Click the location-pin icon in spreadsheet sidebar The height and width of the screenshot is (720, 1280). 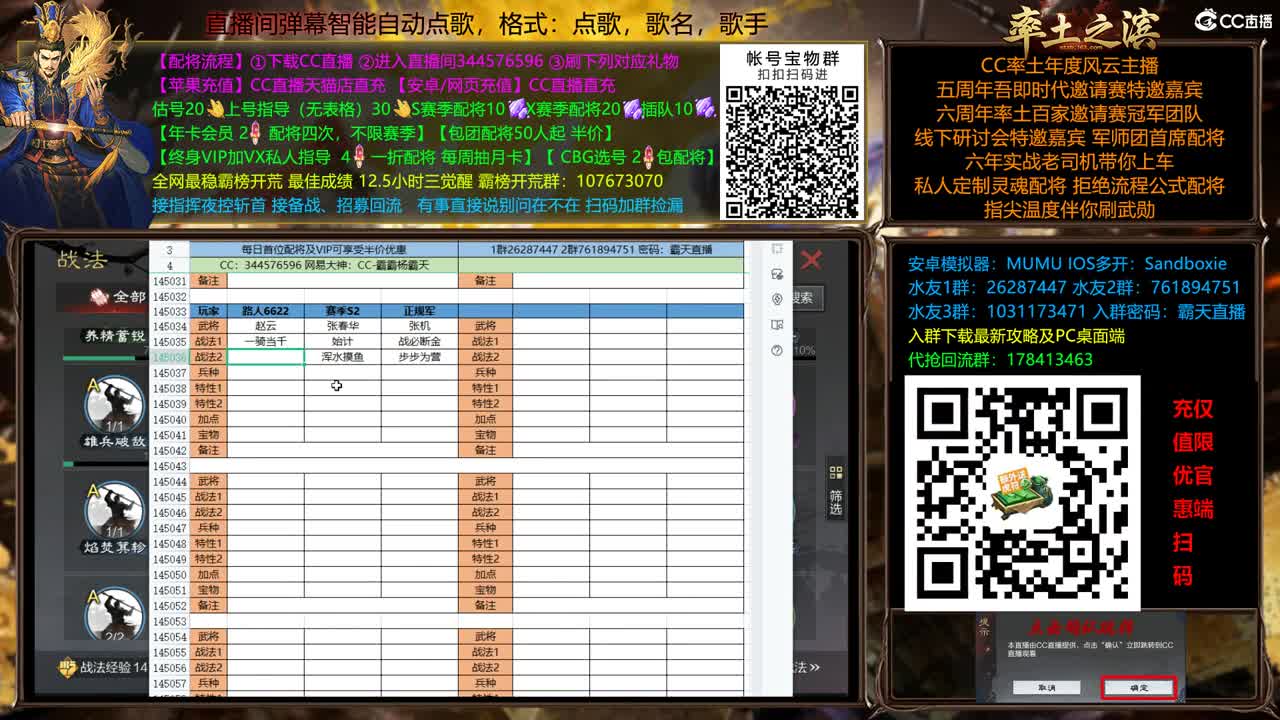coord(777,299)
